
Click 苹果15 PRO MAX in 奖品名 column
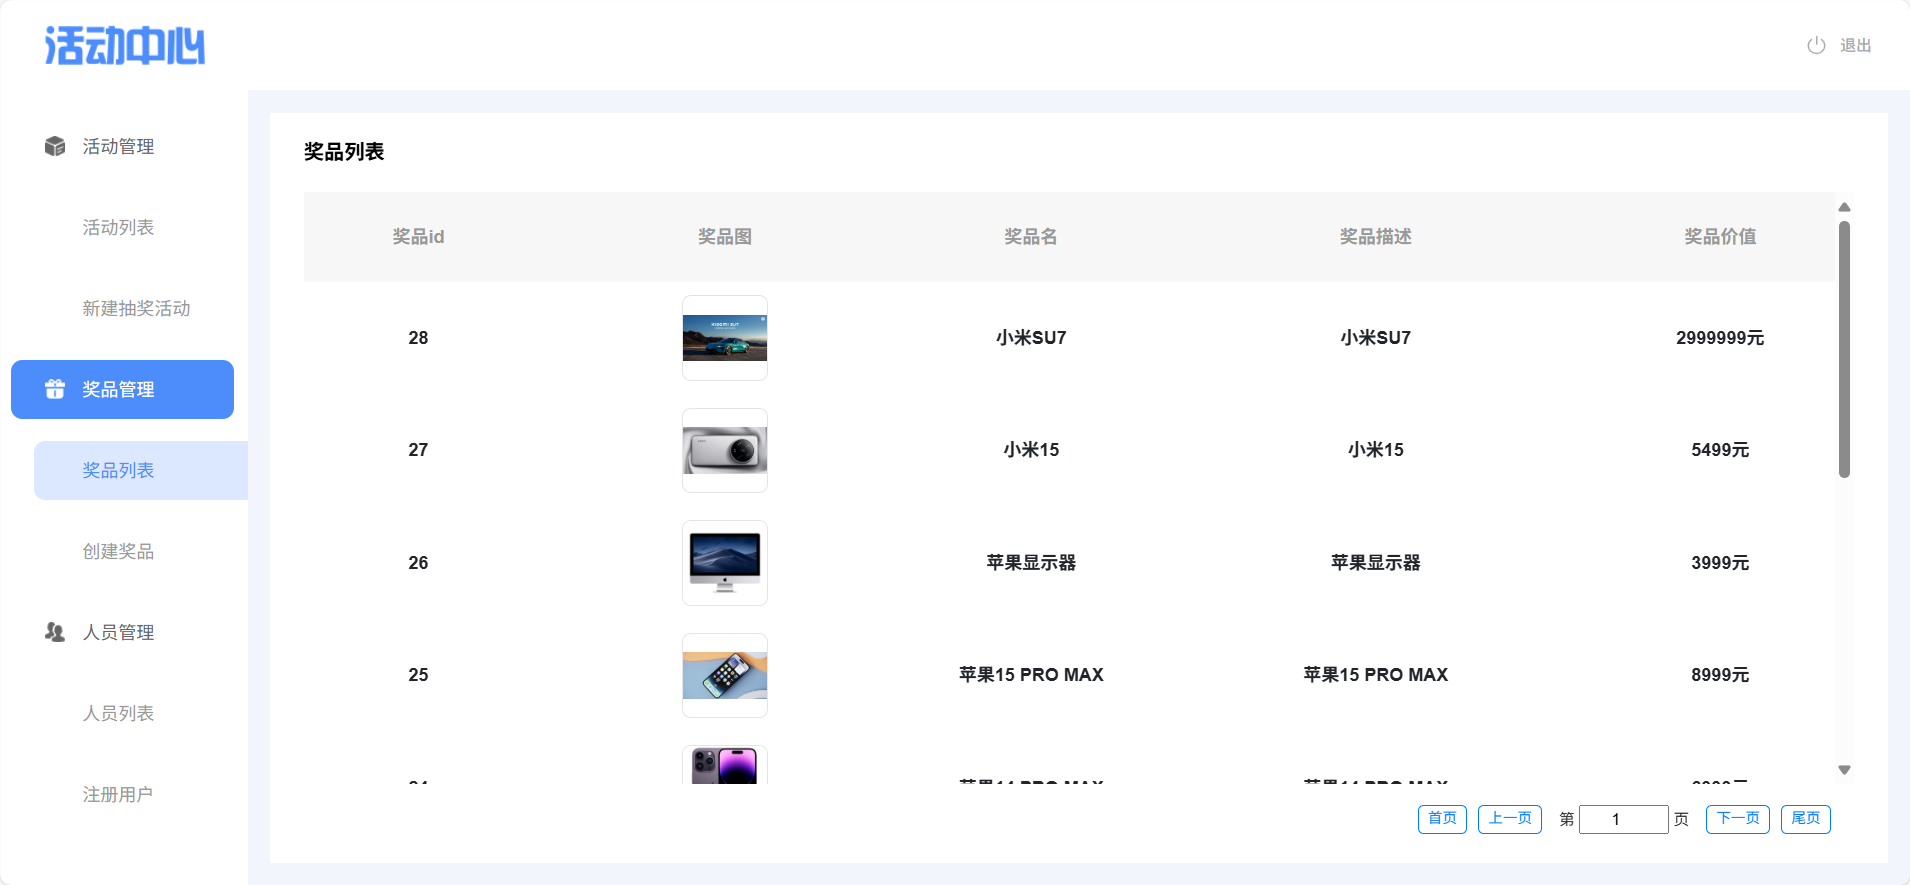[x=1031, y=675]
